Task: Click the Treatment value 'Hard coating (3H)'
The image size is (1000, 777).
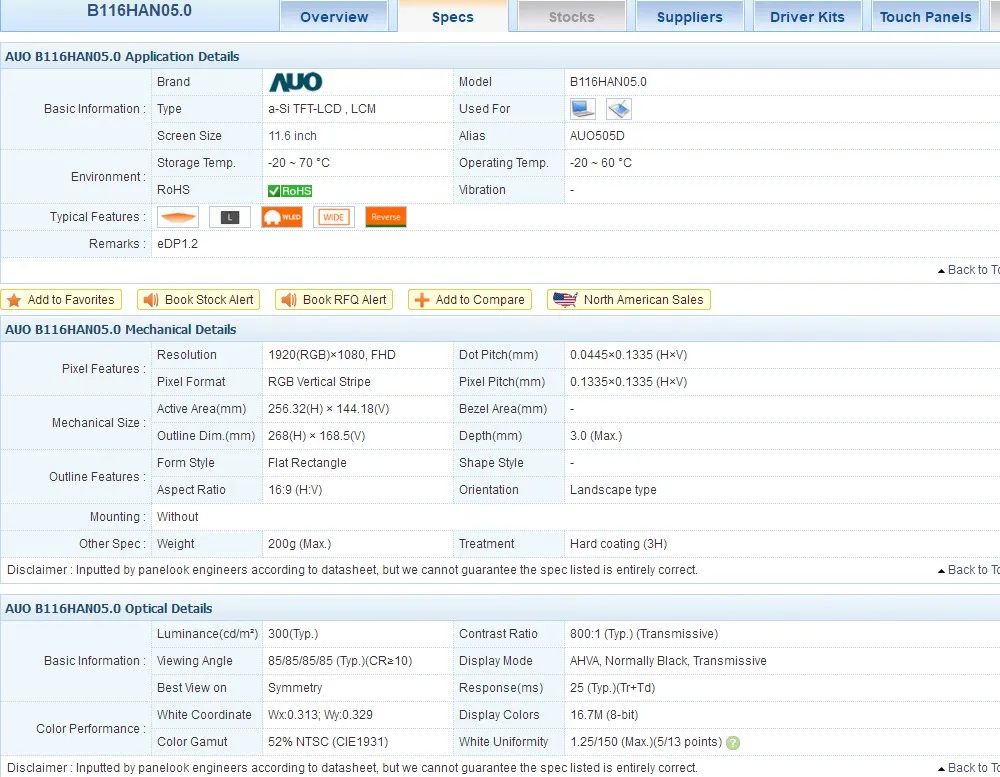Action: point(618,544)
